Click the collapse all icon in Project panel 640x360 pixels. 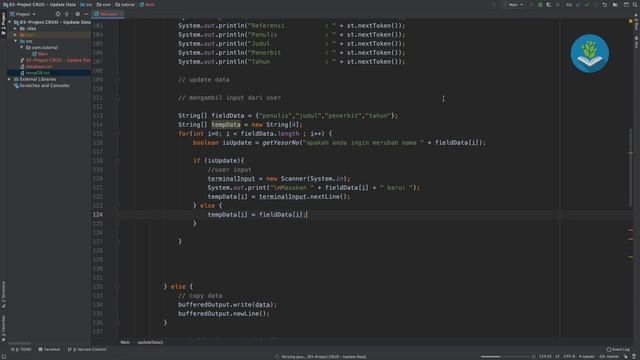point(67,14)
